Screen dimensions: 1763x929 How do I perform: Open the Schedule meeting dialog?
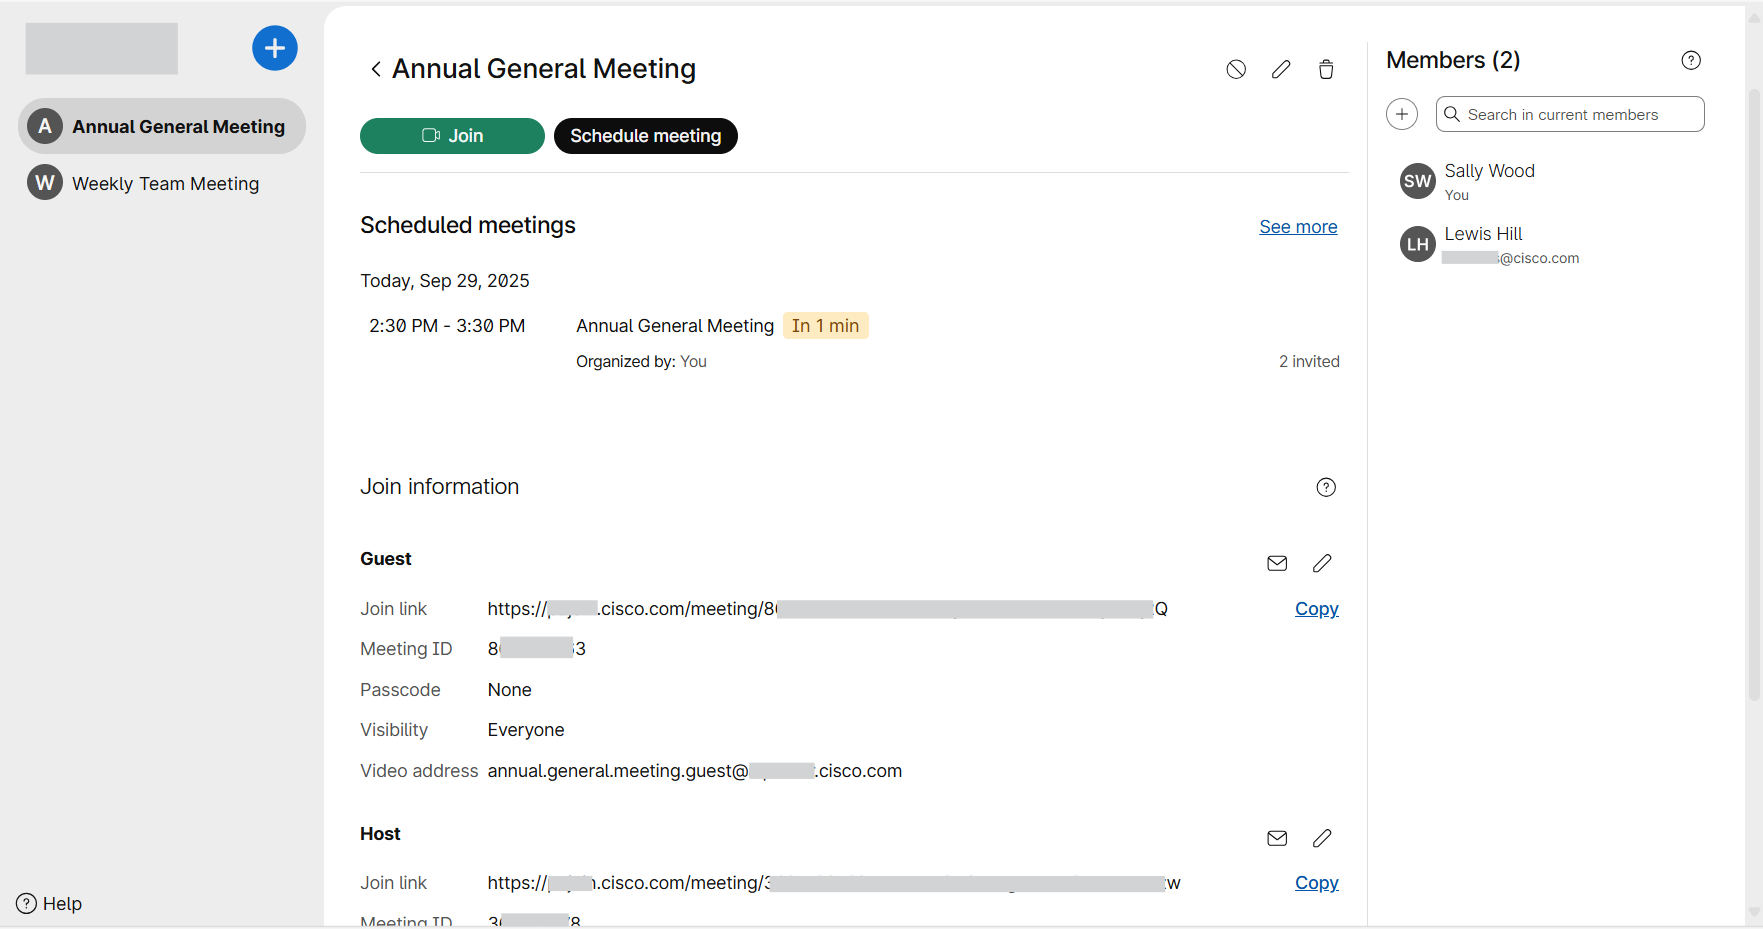pos(645,136)
